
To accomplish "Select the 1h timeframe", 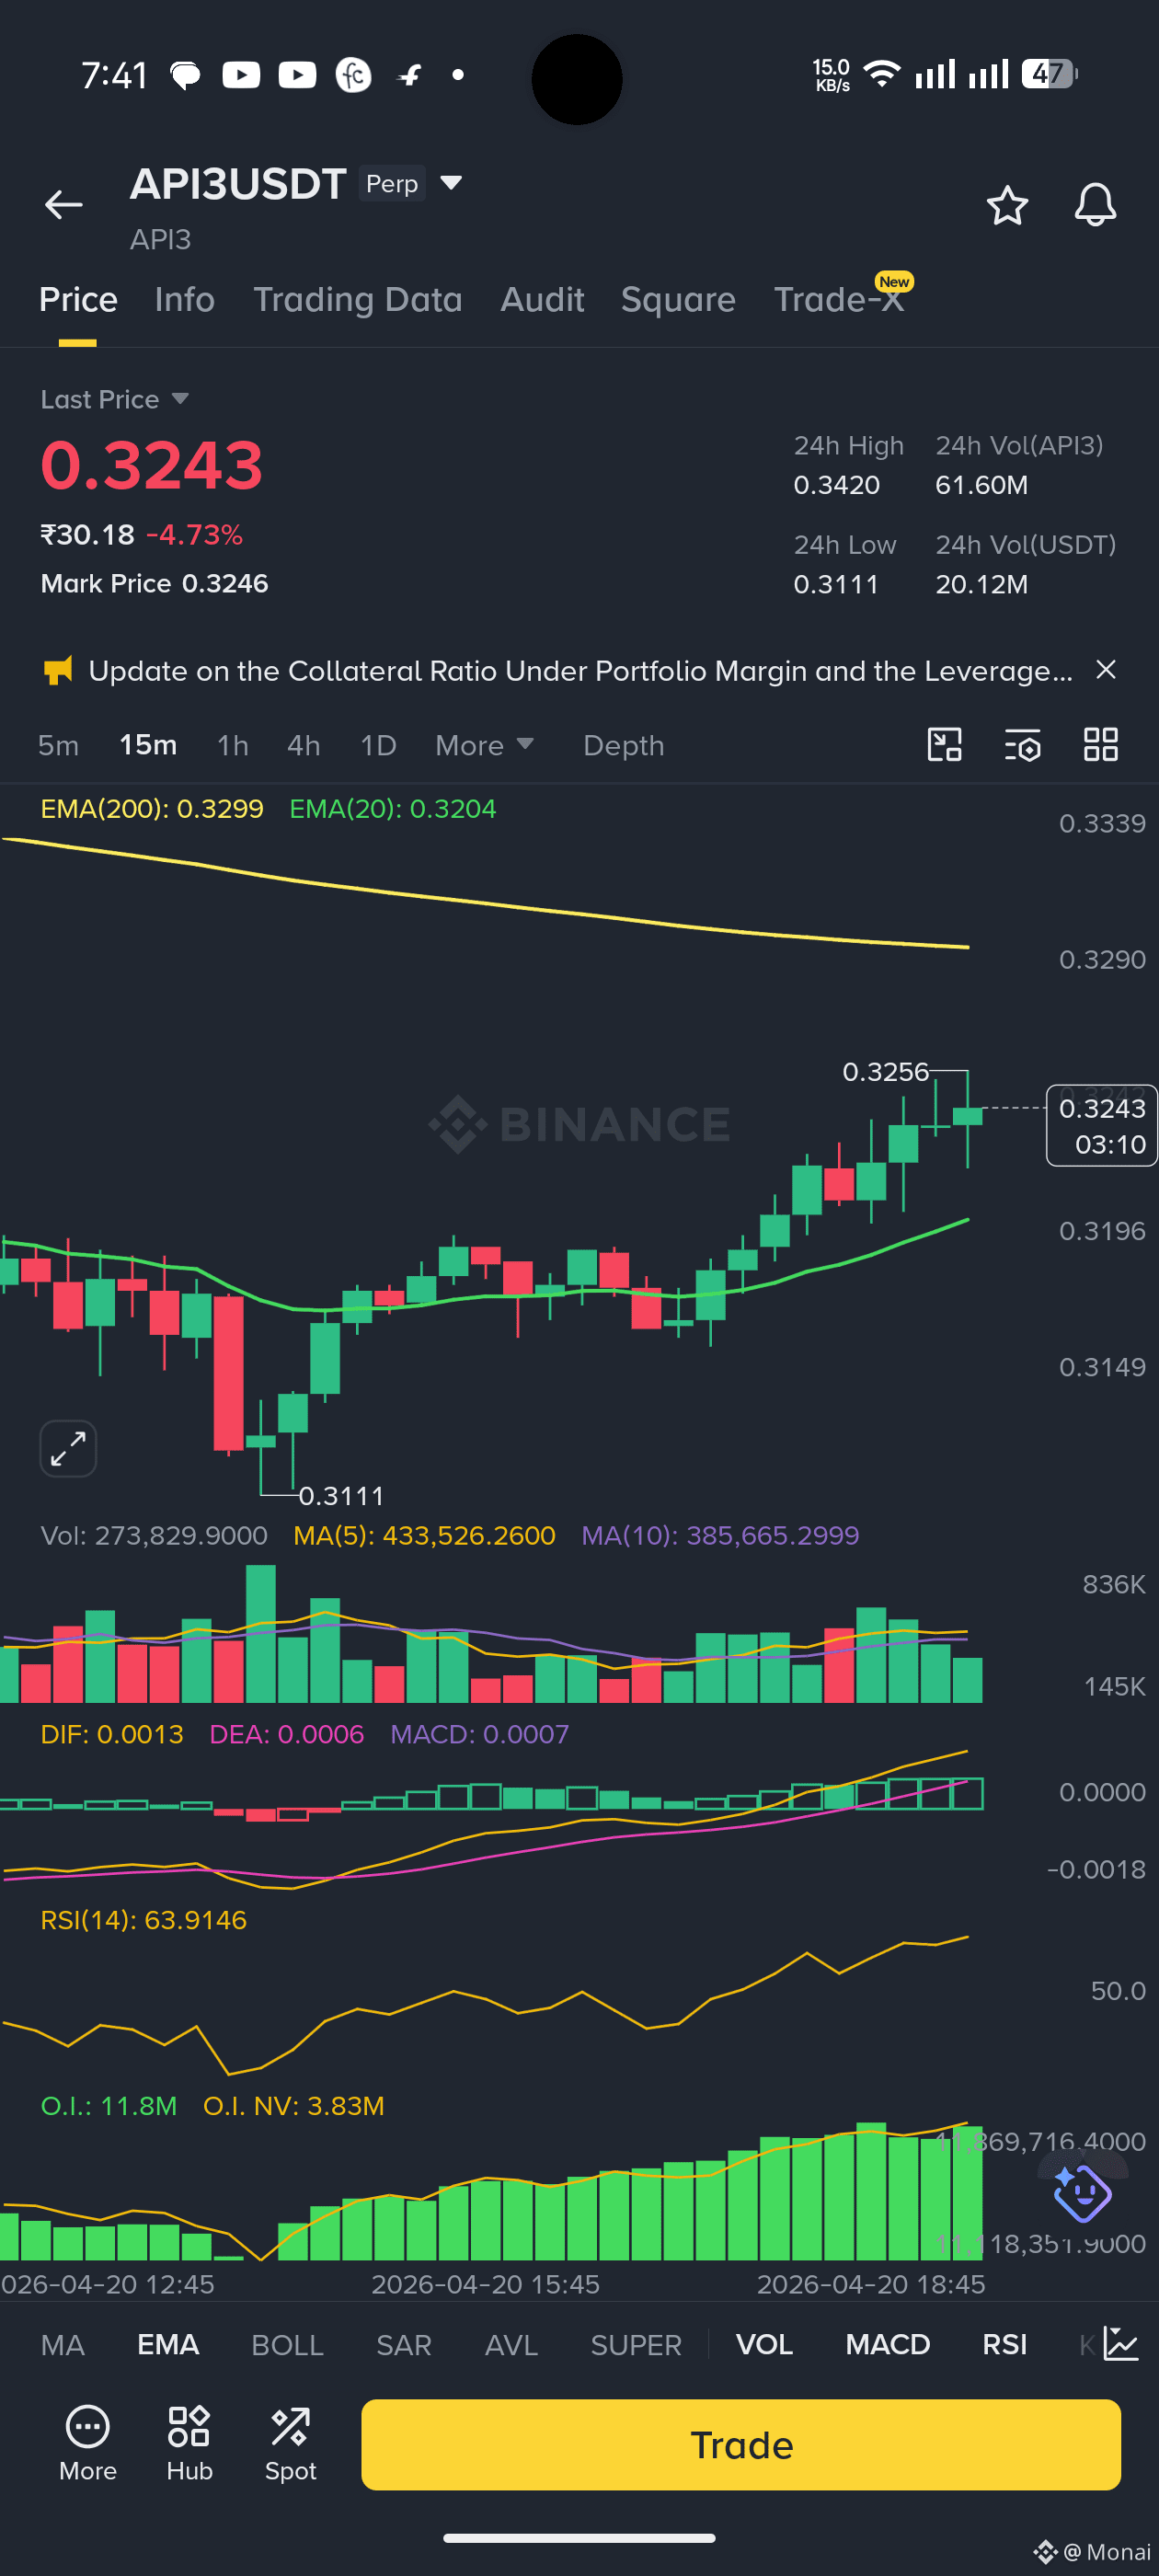I will (x=232, y=745).
